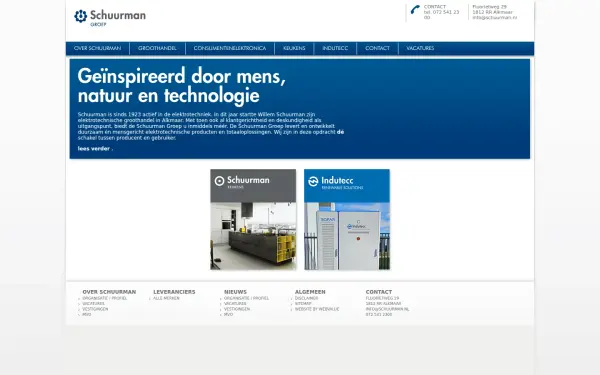The width and height of the screenshot is (600, 375).
Task: Open 'Organisatie / Profiel' under footer Over Schuurman
Action: click(x=104, y=298)
